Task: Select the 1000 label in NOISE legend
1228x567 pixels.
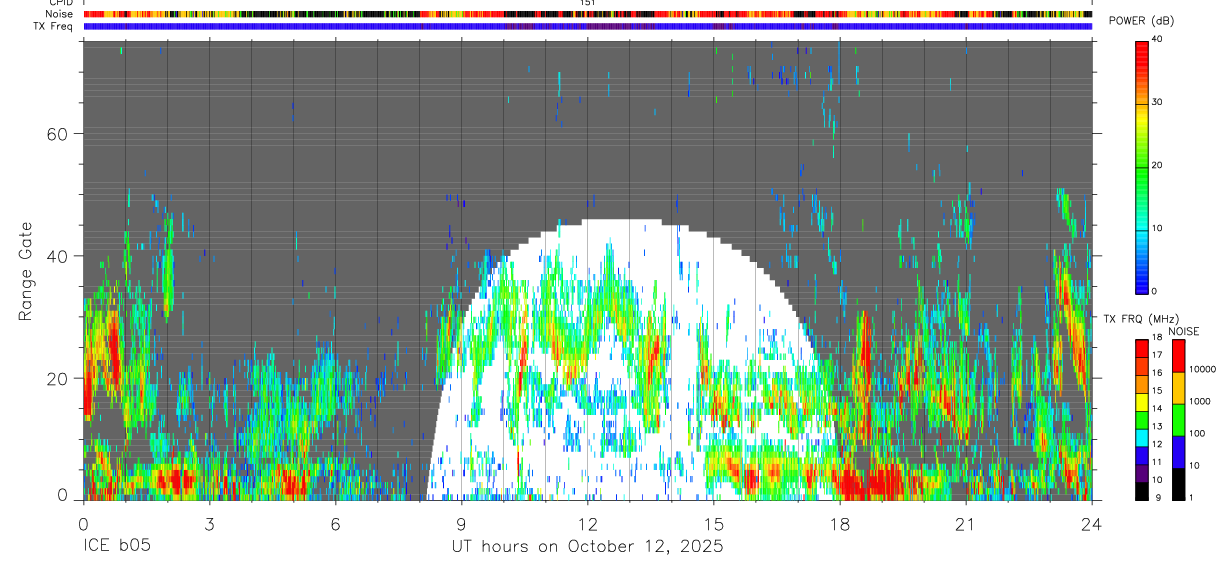Action: pyautogui.click(x=1199, y=401)
